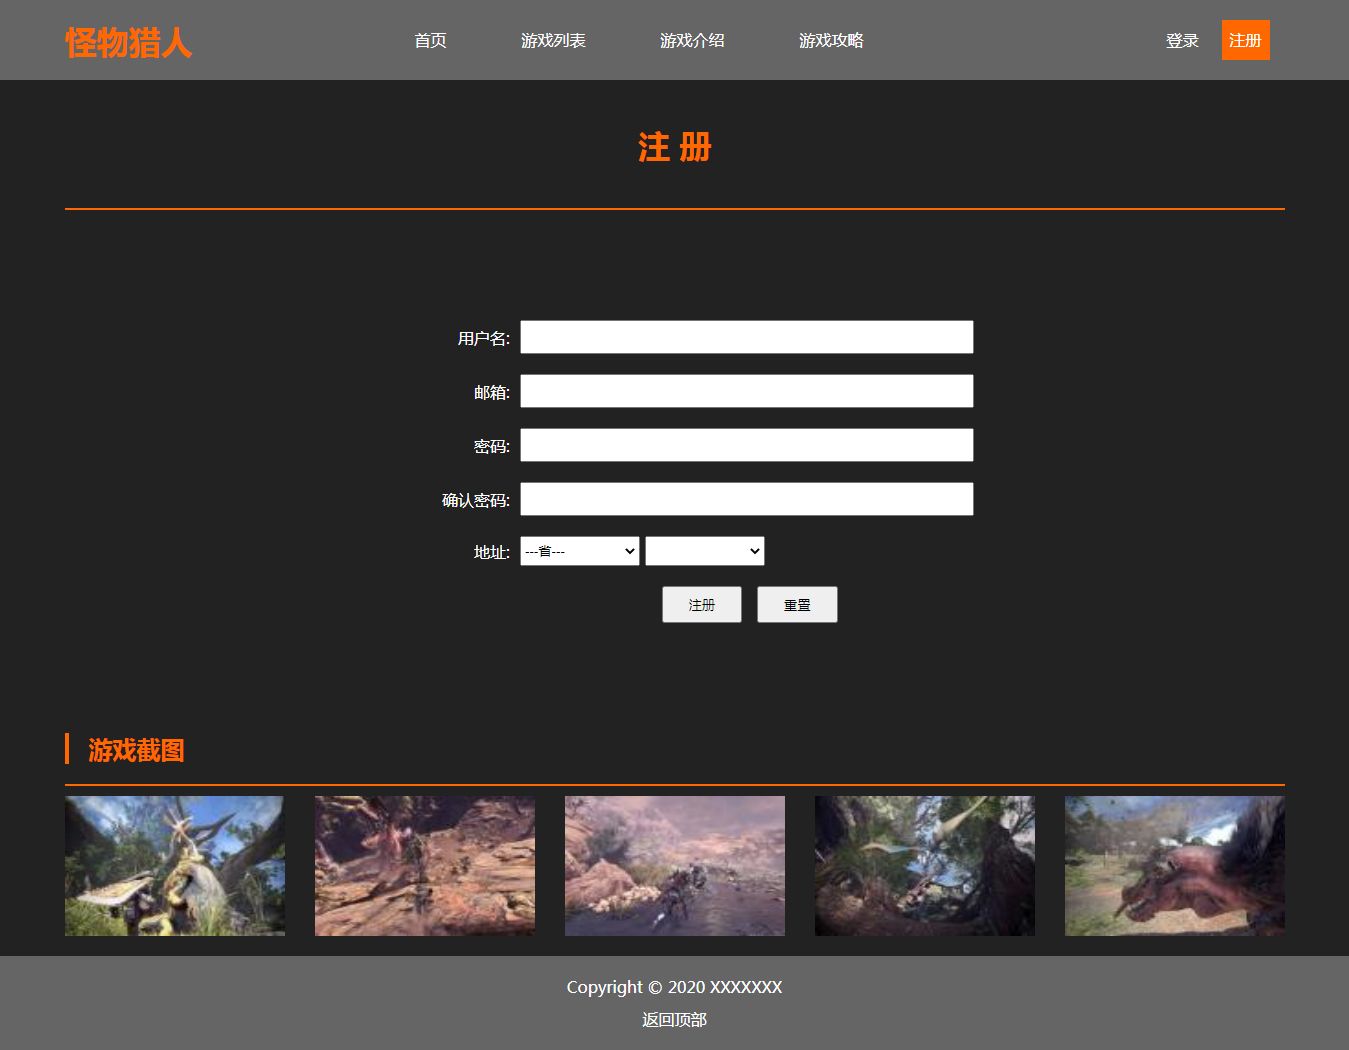1349x1050 pixels.
Task: Click the orange 注册 header button
Action: tap(1245, 40)
